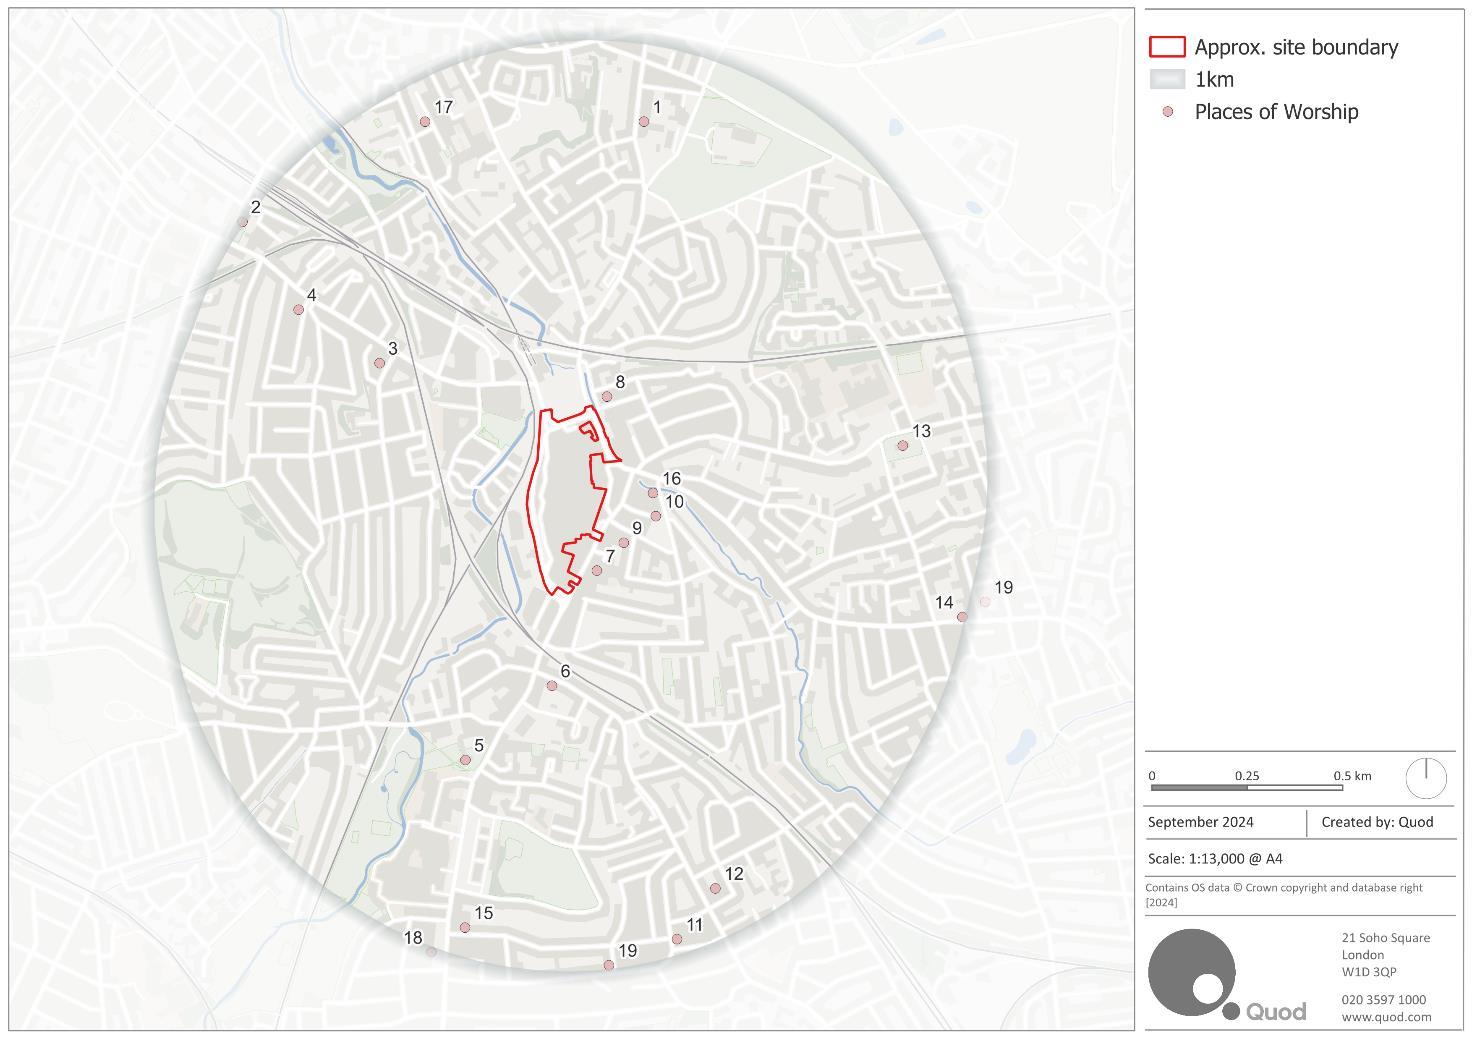Click the phone number 020 3597 1000

click(x=1384, y=1000)
